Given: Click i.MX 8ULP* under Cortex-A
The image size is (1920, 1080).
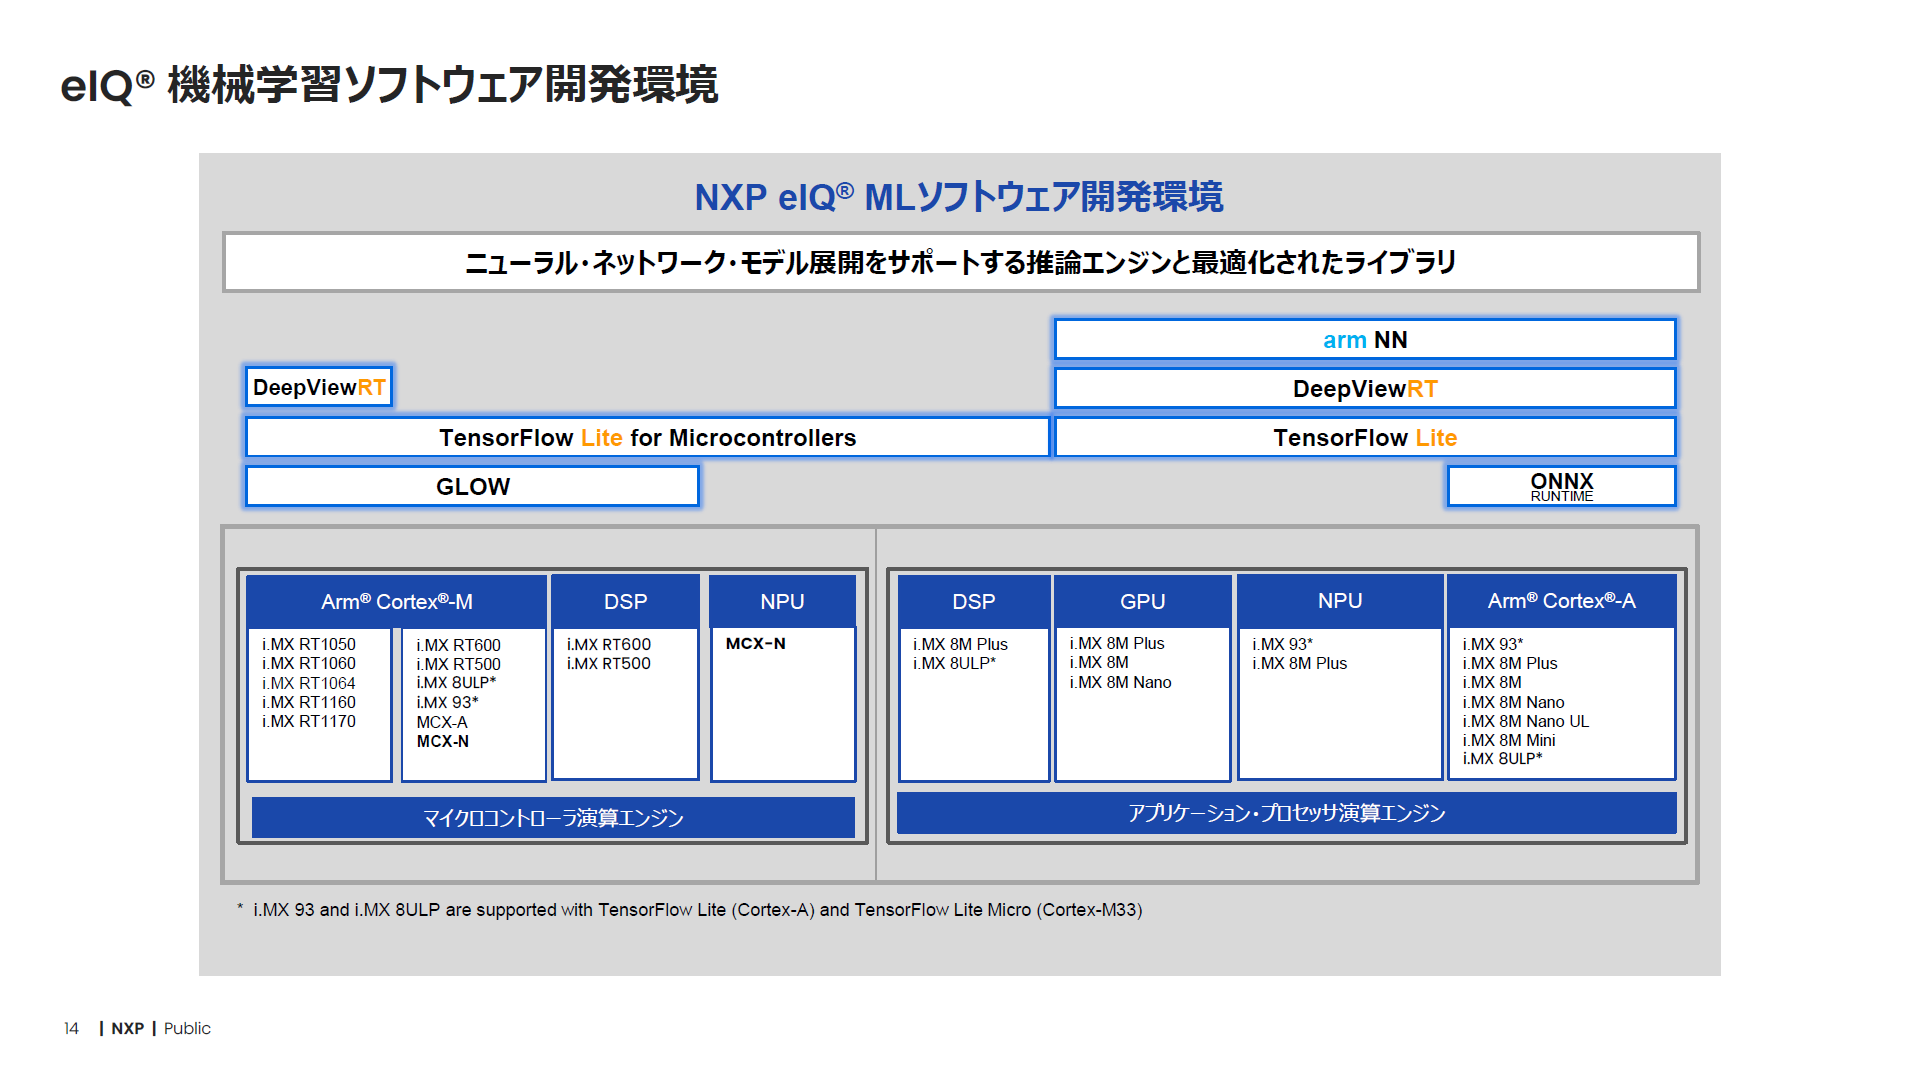Looking at the screenshot, I should tap(1503, 758).
